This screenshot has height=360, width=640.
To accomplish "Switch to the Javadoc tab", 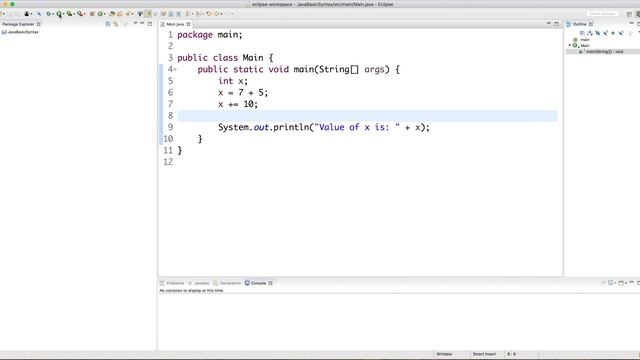I will tap(199, 283).
